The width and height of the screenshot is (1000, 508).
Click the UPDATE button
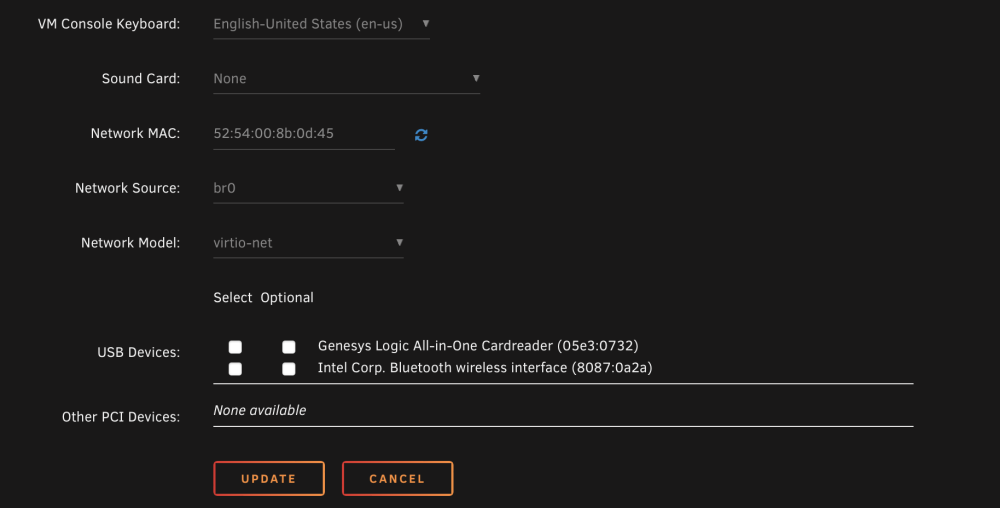point(269,479)
